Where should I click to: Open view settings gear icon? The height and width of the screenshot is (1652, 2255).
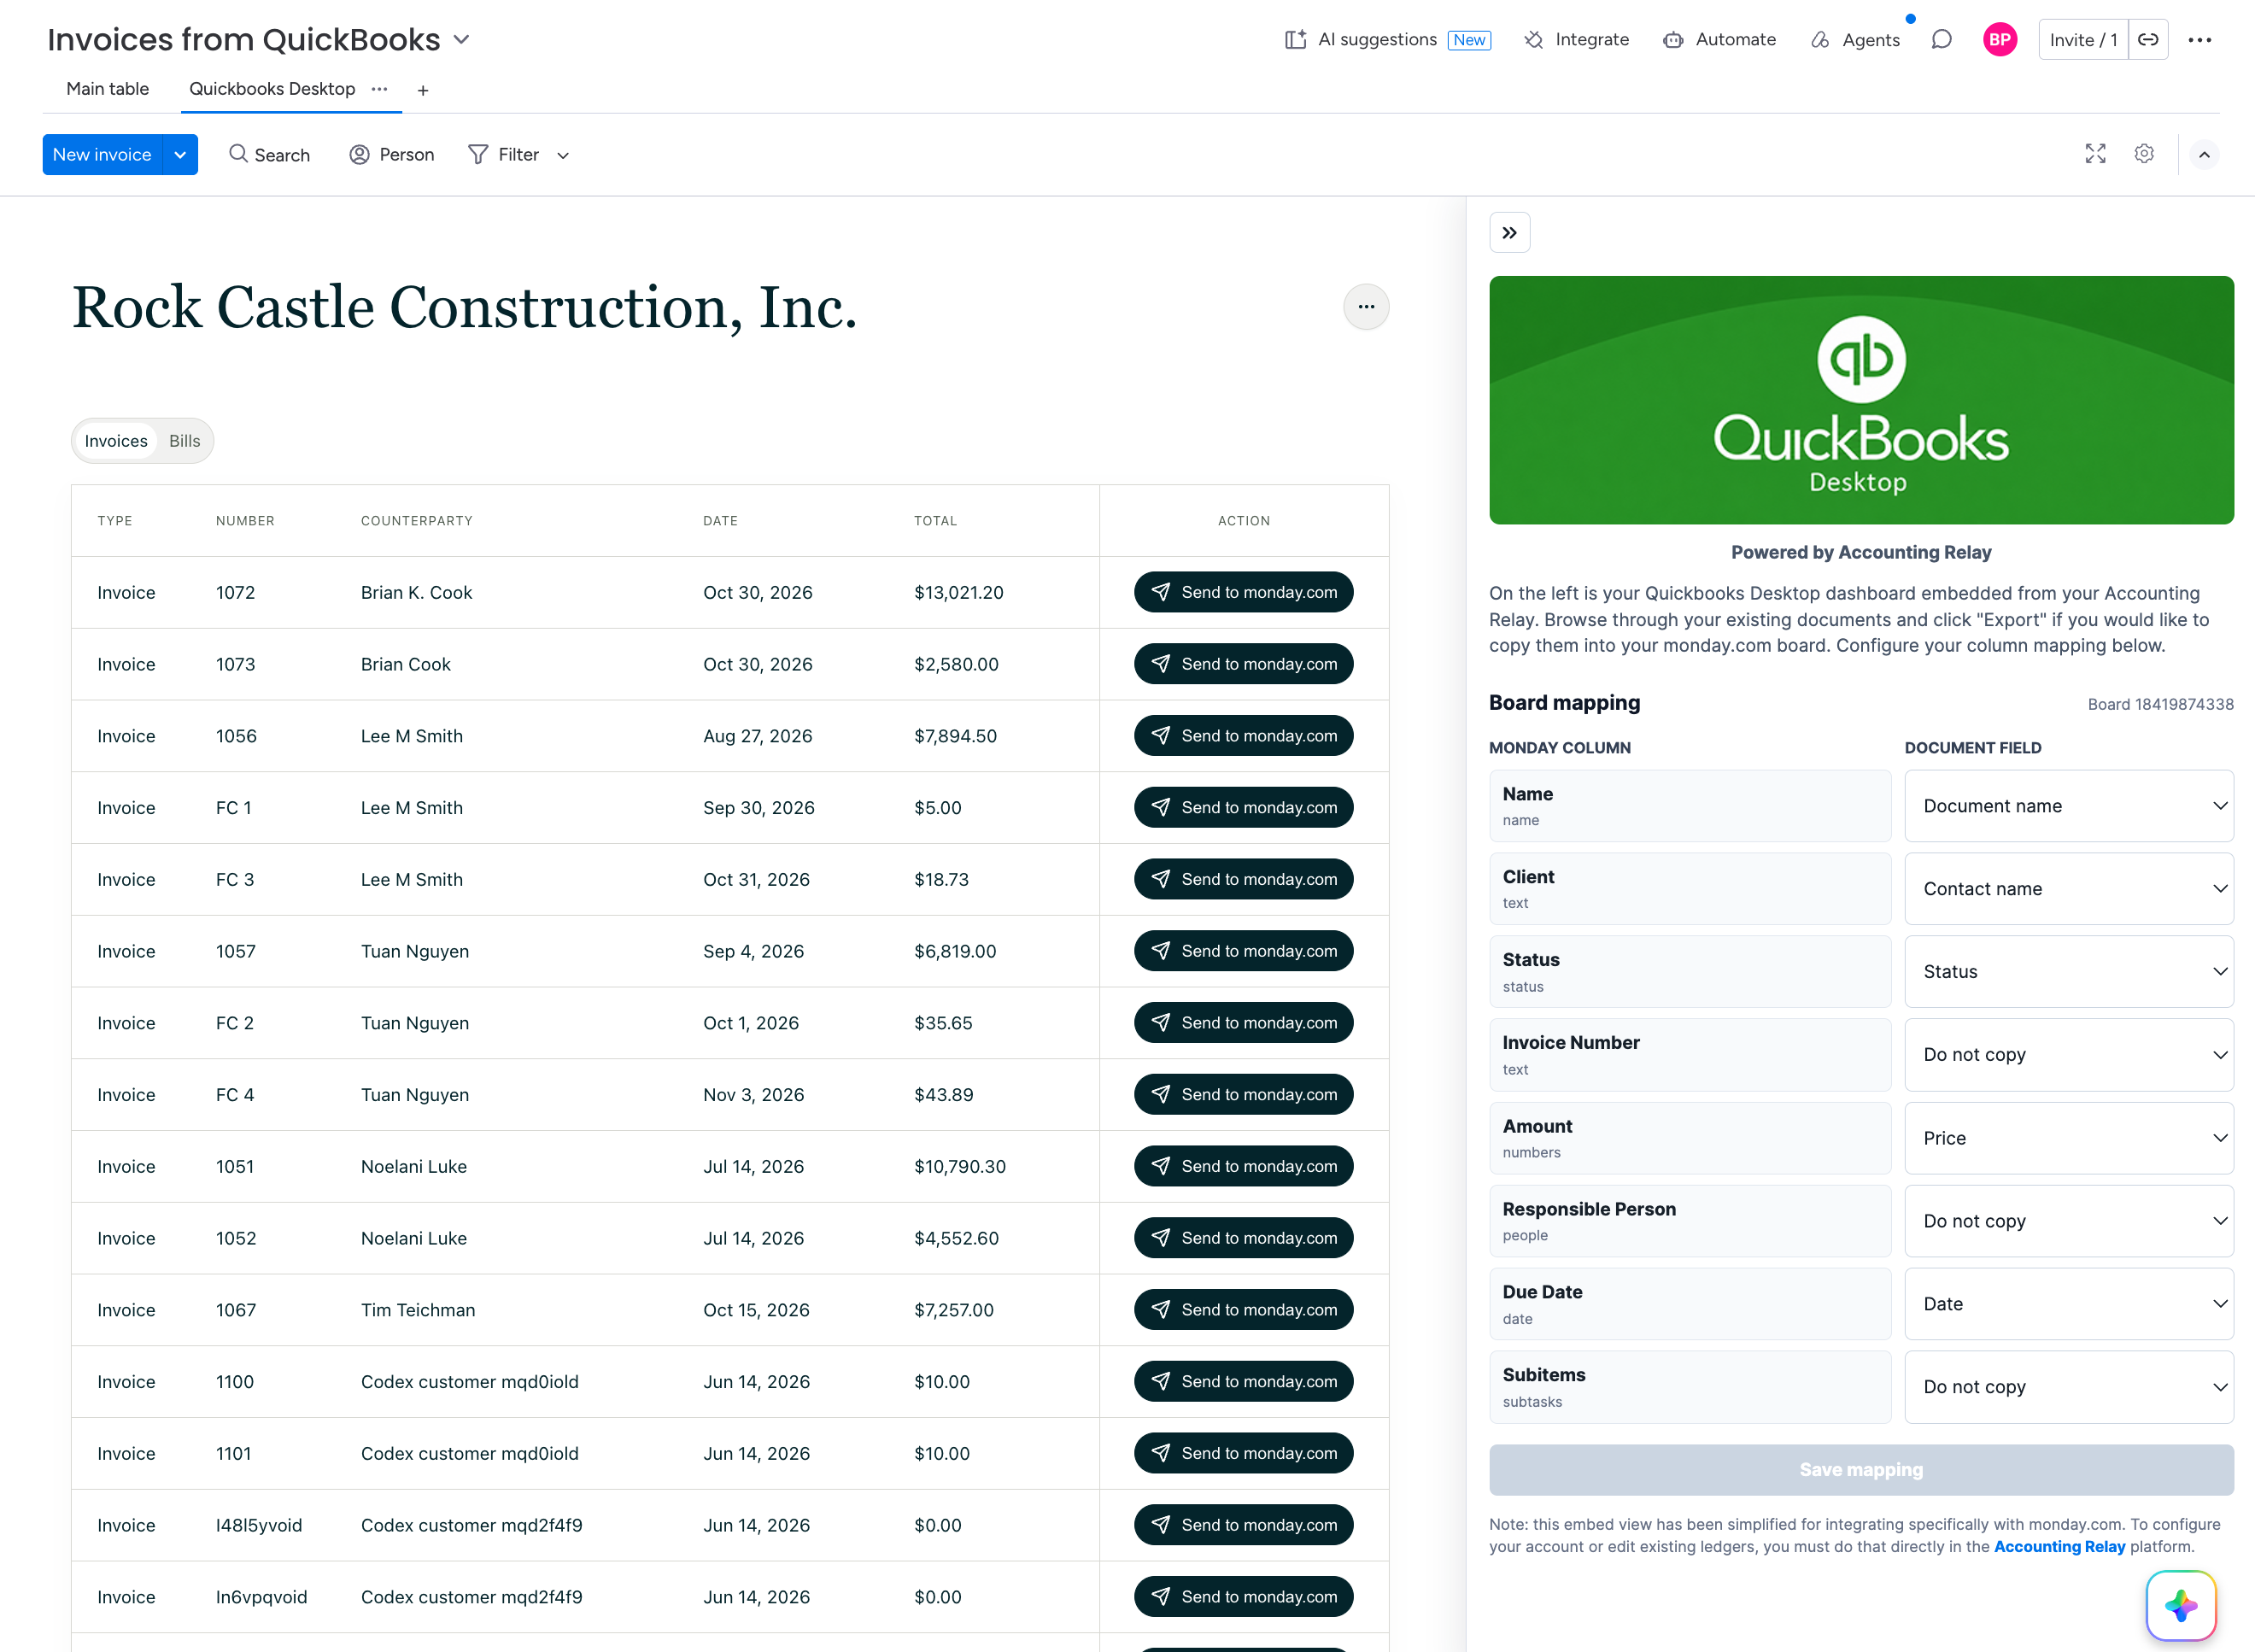[x=2144, y=154]
